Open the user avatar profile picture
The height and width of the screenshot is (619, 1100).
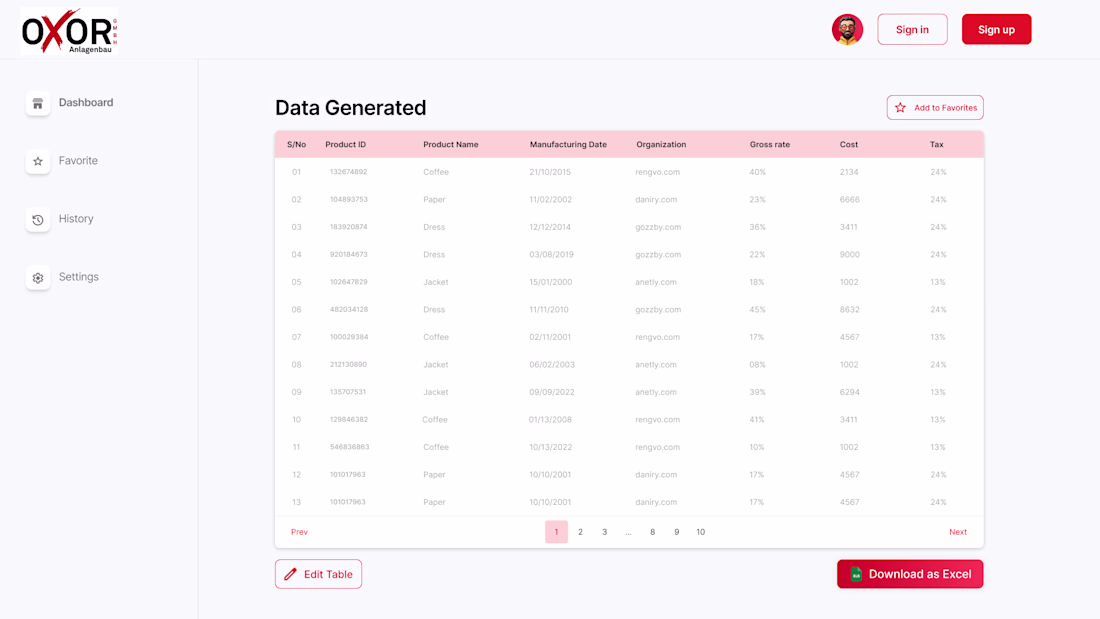[847, 29]
